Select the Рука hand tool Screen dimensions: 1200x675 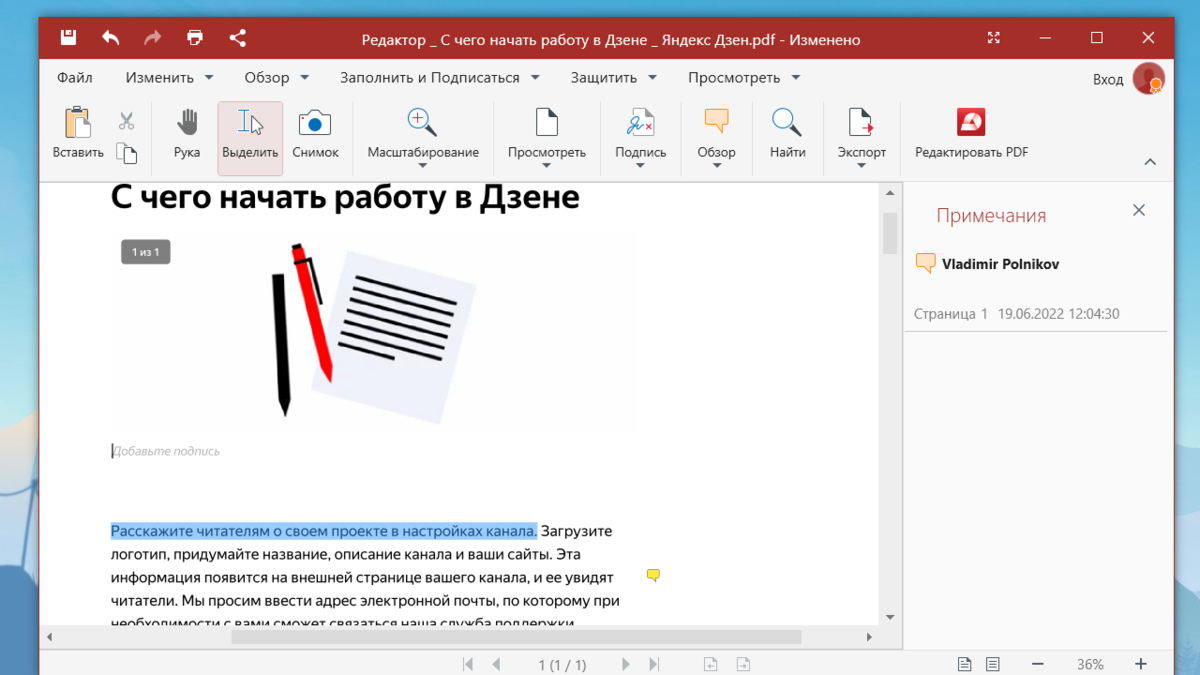click(187, 133)
